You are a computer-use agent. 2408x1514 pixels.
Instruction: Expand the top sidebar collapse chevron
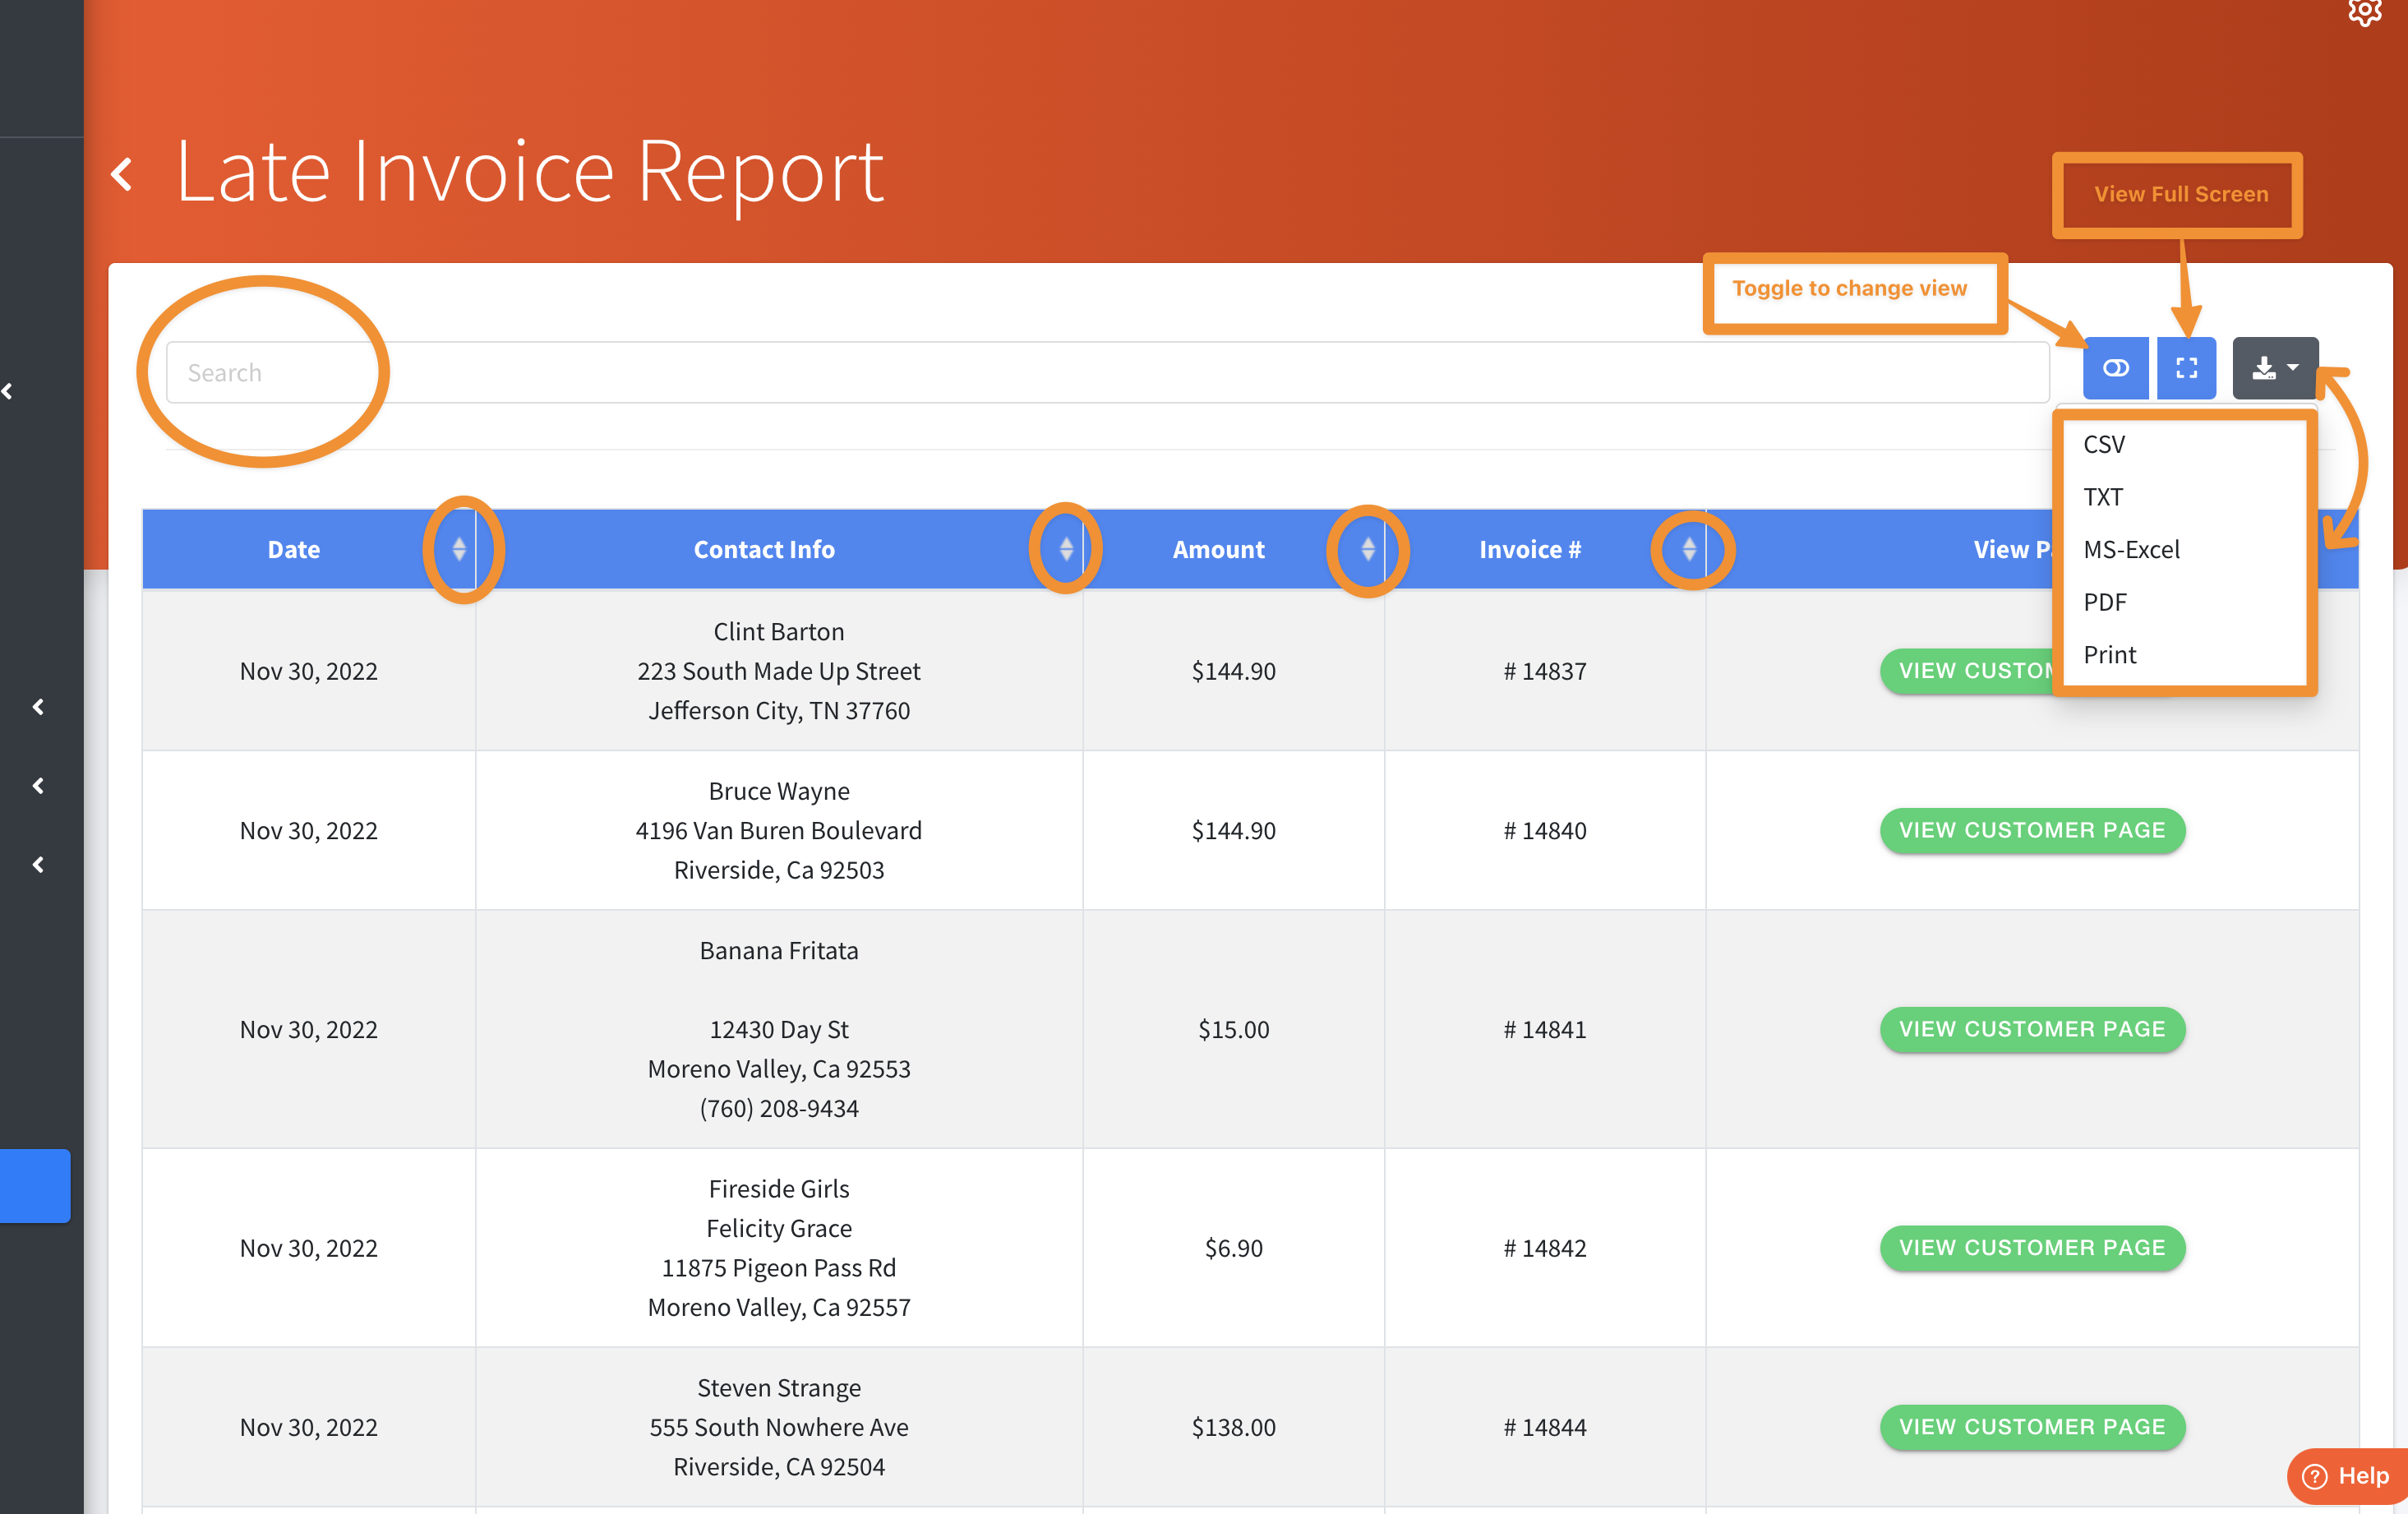[8, 391]
